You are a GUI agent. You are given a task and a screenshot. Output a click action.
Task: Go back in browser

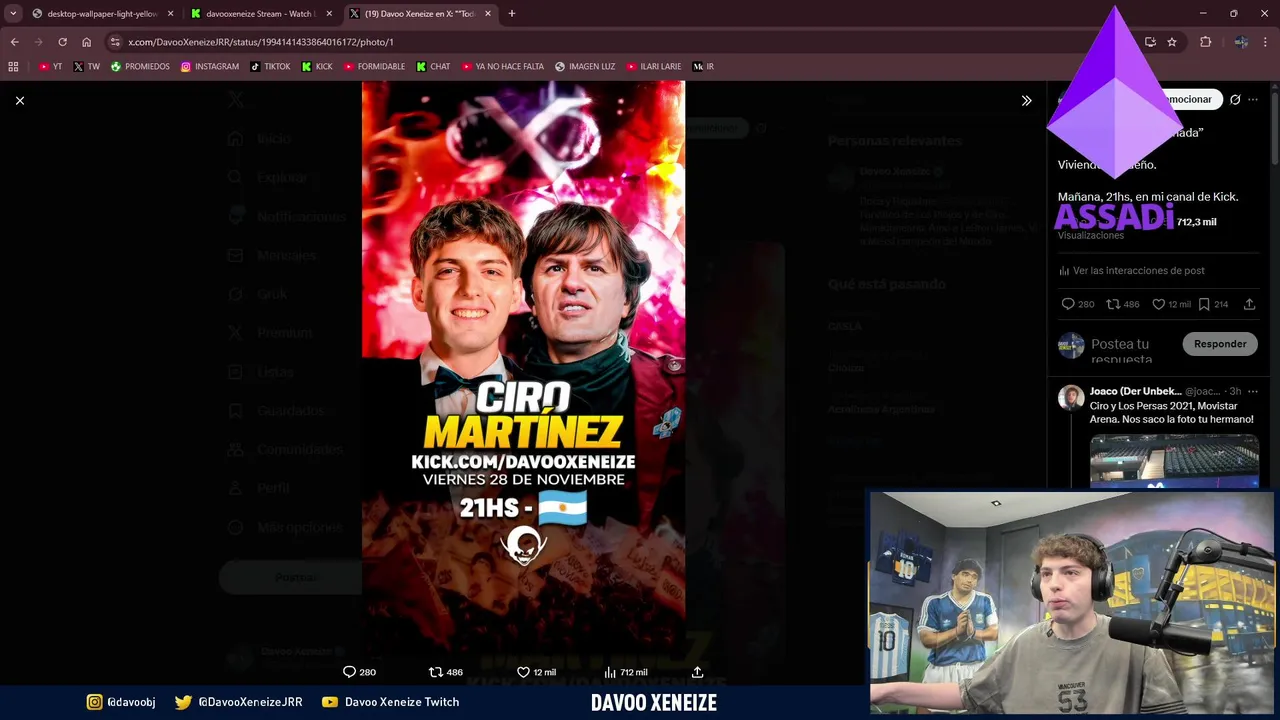click(x=14, y=42)
